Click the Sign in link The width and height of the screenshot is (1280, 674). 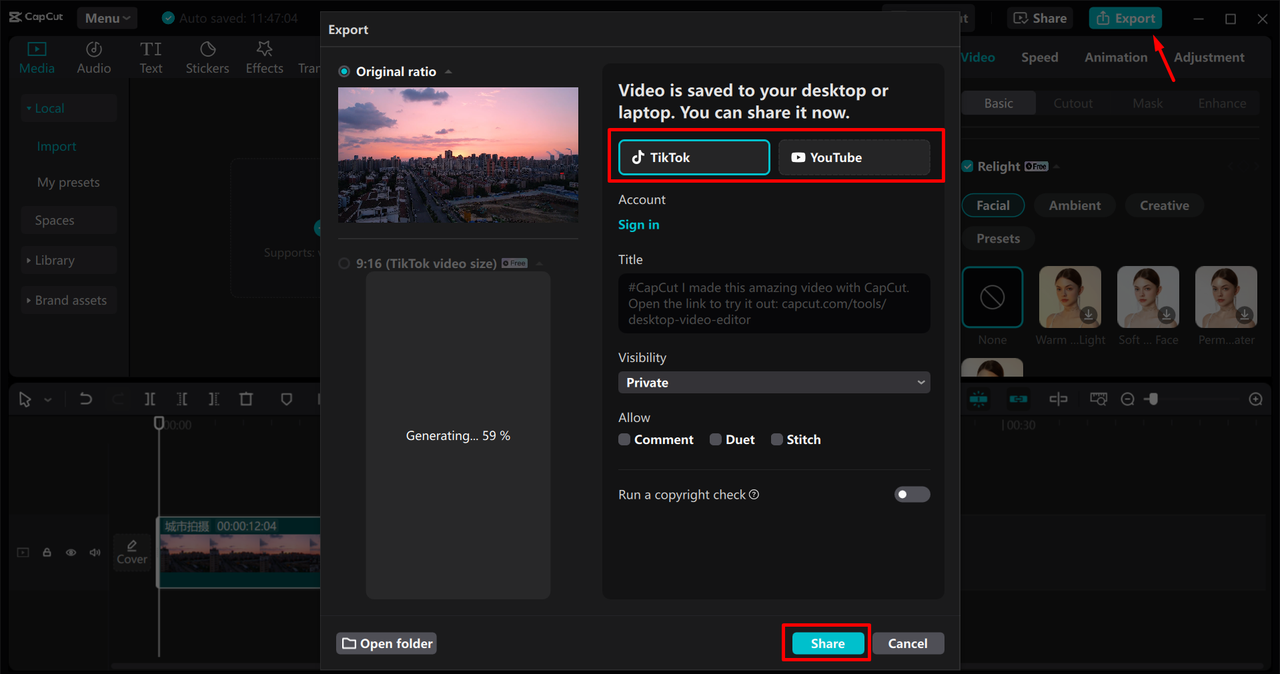638,225
